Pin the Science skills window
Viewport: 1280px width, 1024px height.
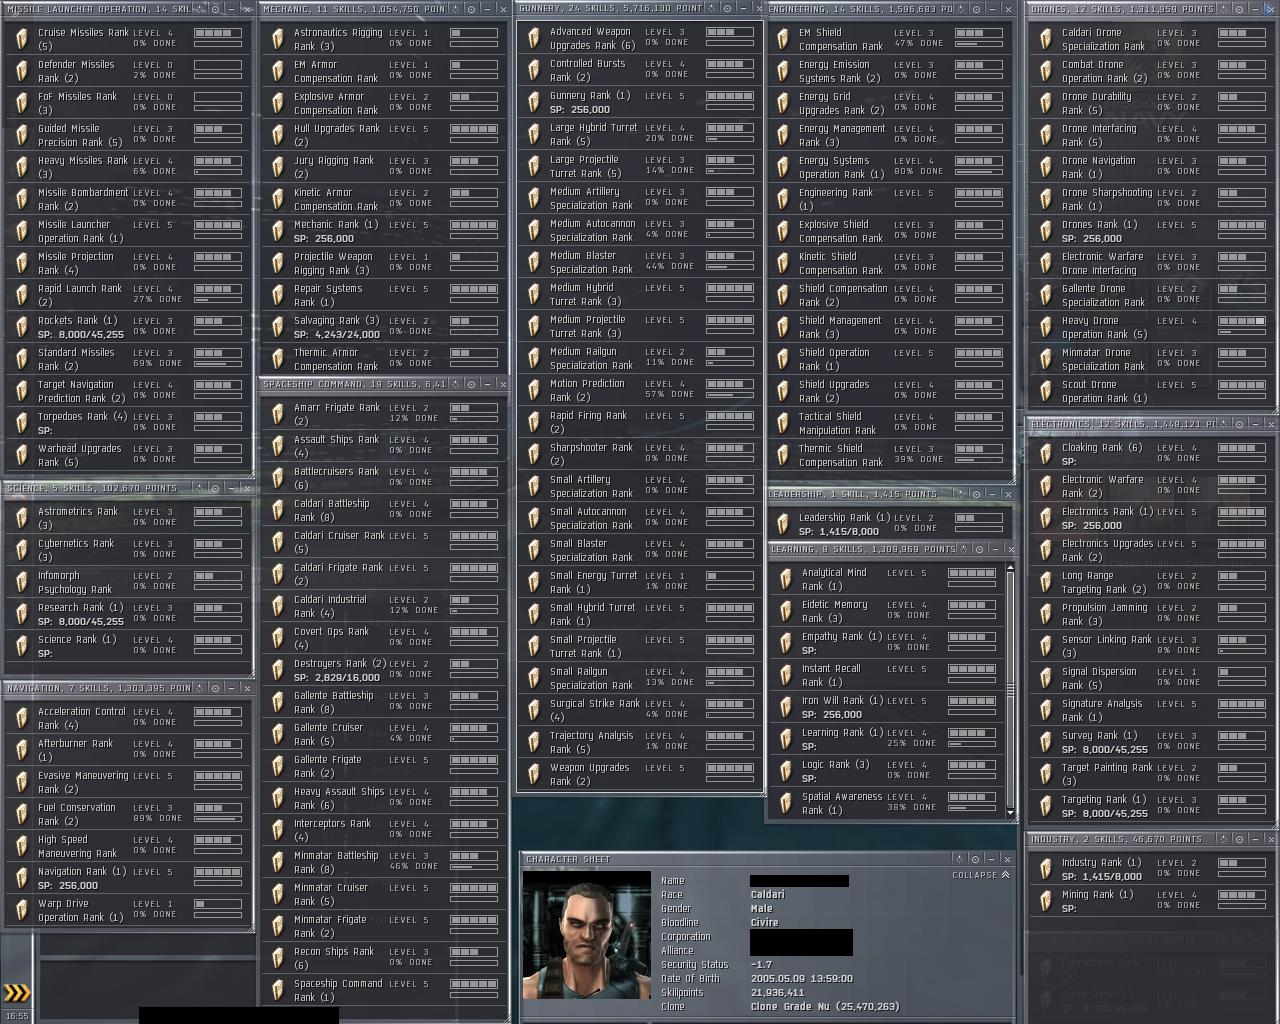215,488
